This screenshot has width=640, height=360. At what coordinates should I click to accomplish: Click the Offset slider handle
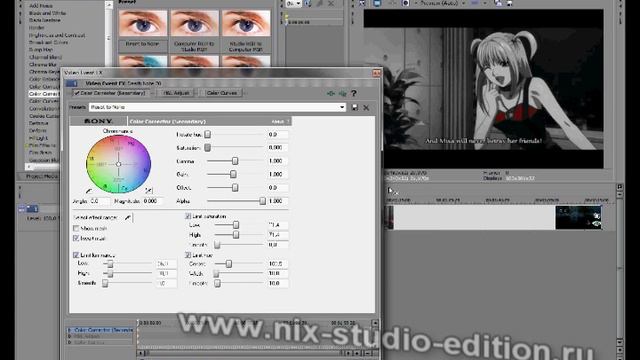[235, 188]
